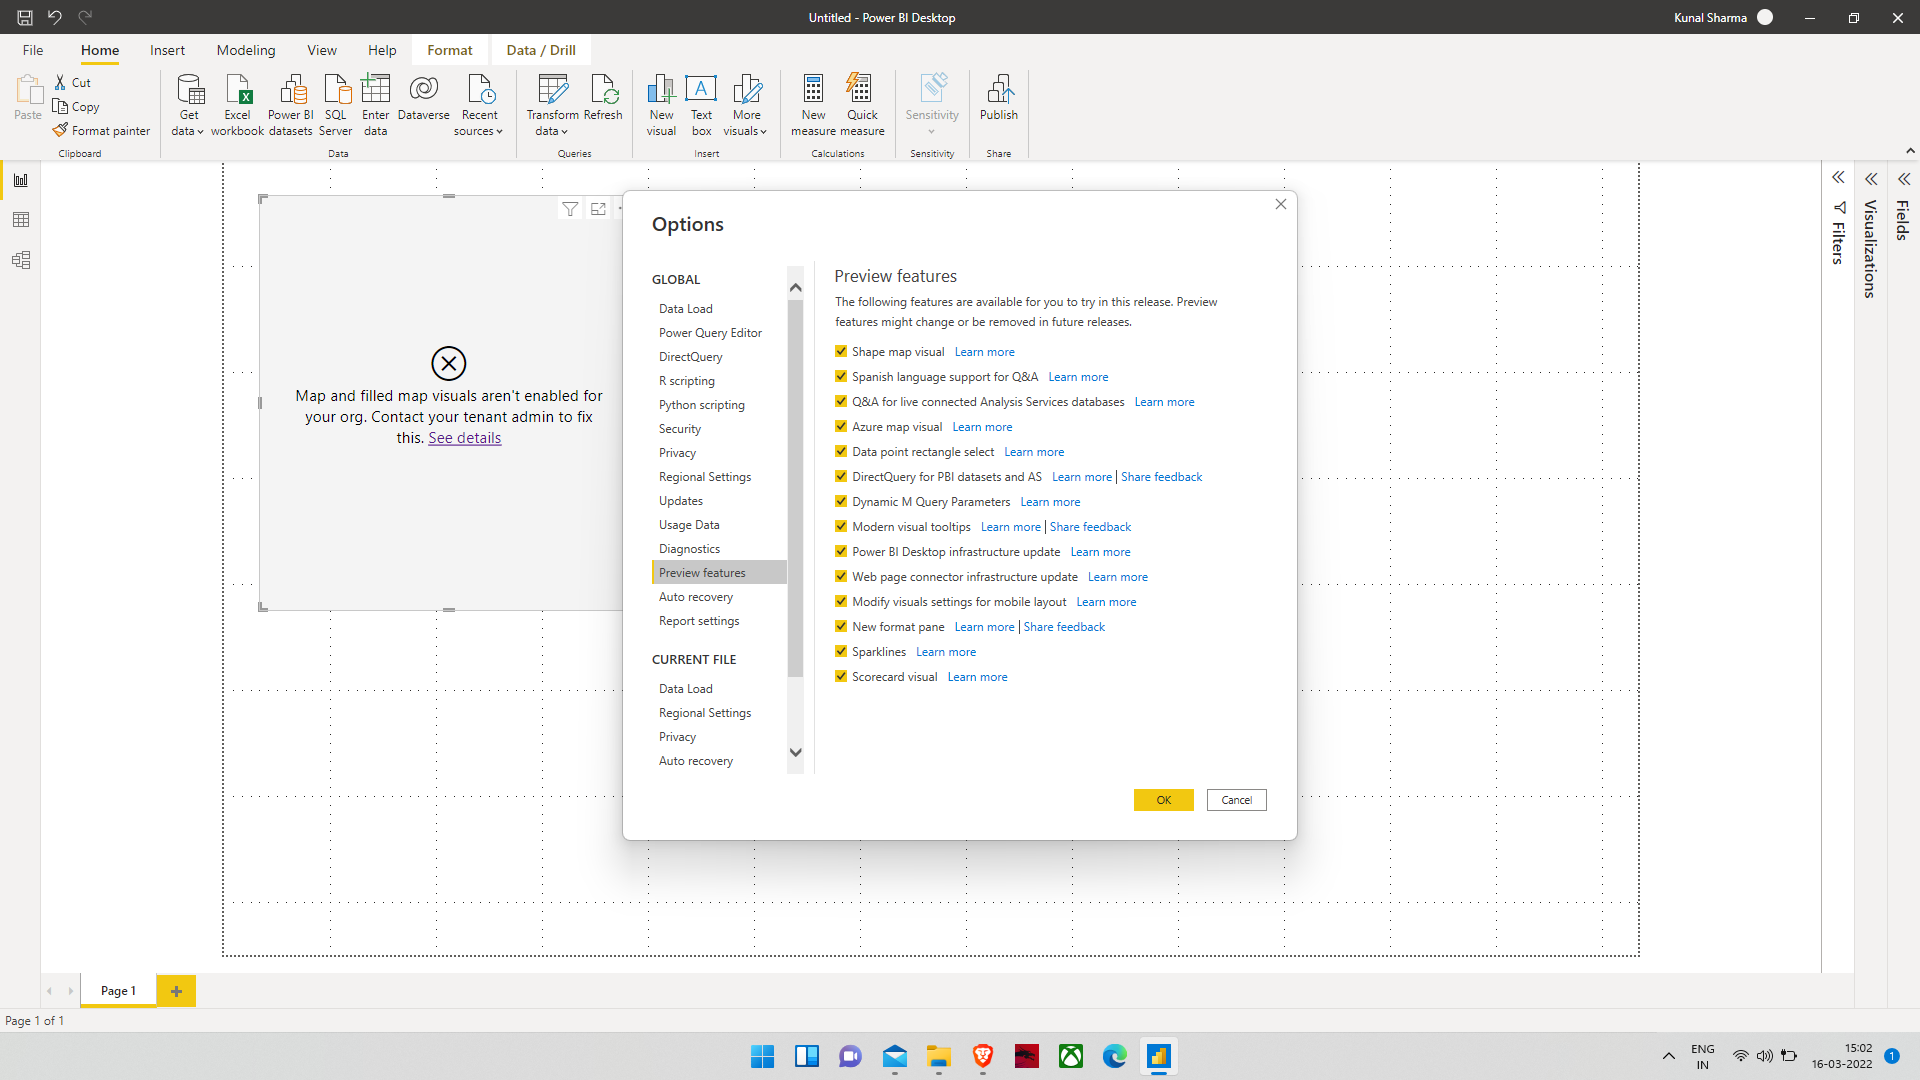Image resolution: width=1920 pixels, height=1080 pixels.
Task: Refresh the data queries
Action: tap(603, 98)
